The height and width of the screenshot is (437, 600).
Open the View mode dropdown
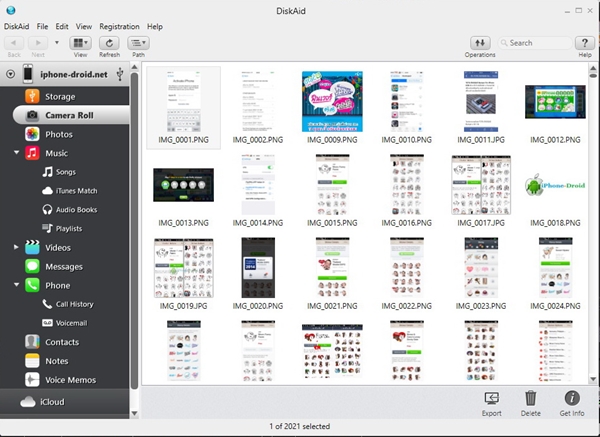(81, 43)
